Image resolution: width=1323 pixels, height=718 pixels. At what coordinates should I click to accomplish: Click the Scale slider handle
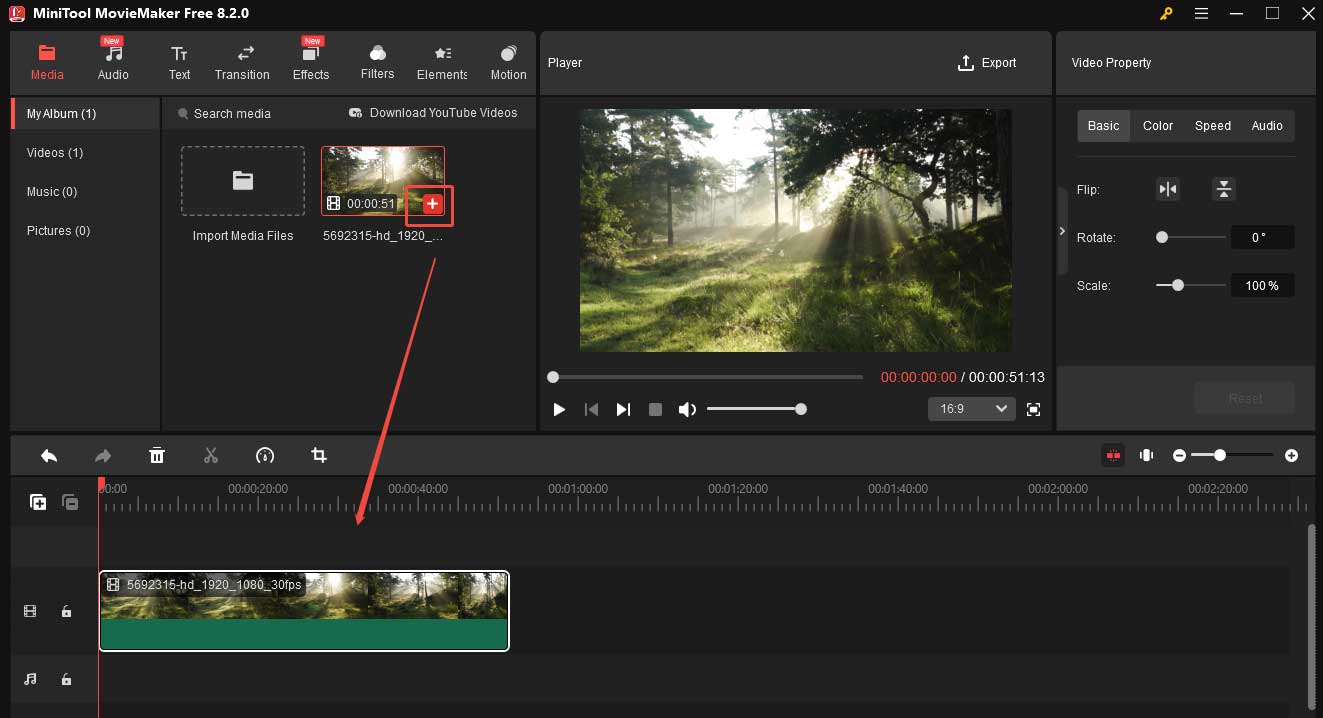(1178, 285)
